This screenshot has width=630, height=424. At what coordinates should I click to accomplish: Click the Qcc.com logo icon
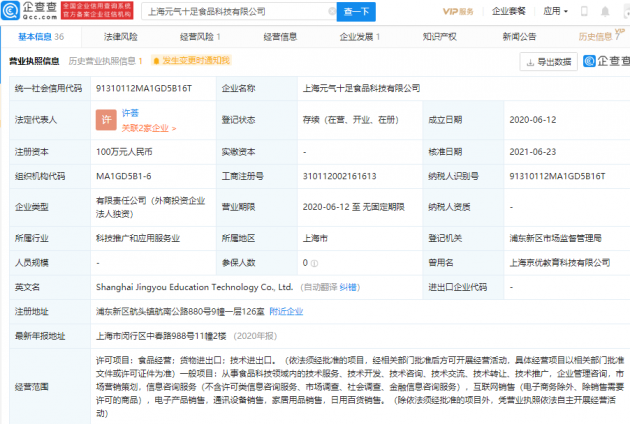click(10, 10)
